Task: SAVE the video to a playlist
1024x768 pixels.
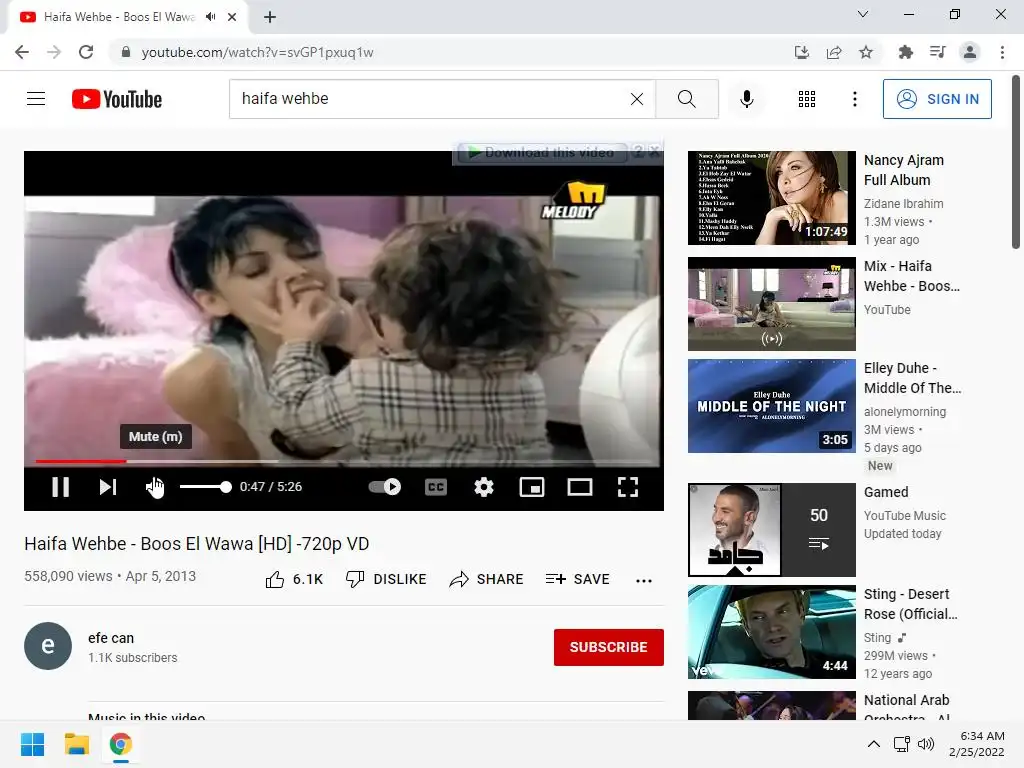Action: pyautogui.click(x=577, y=579)
